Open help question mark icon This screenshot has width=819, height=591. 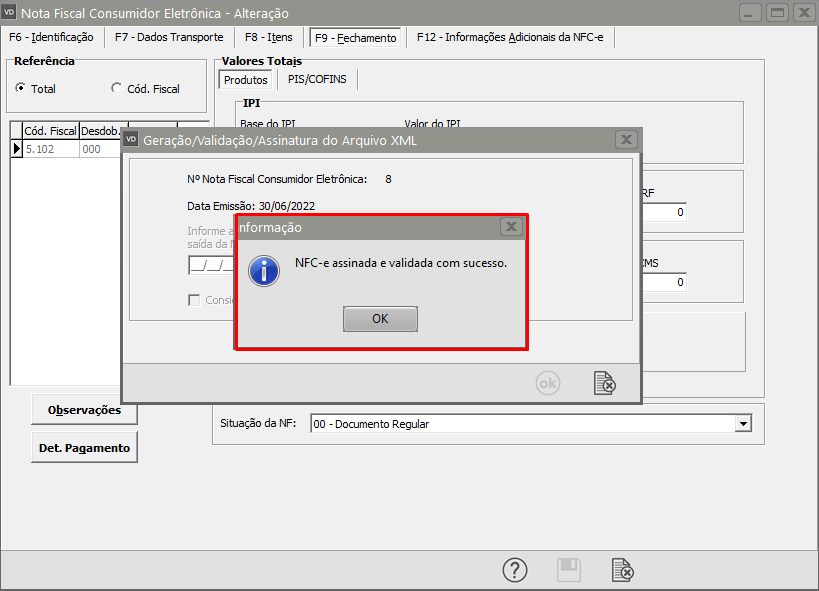(514, 570)
